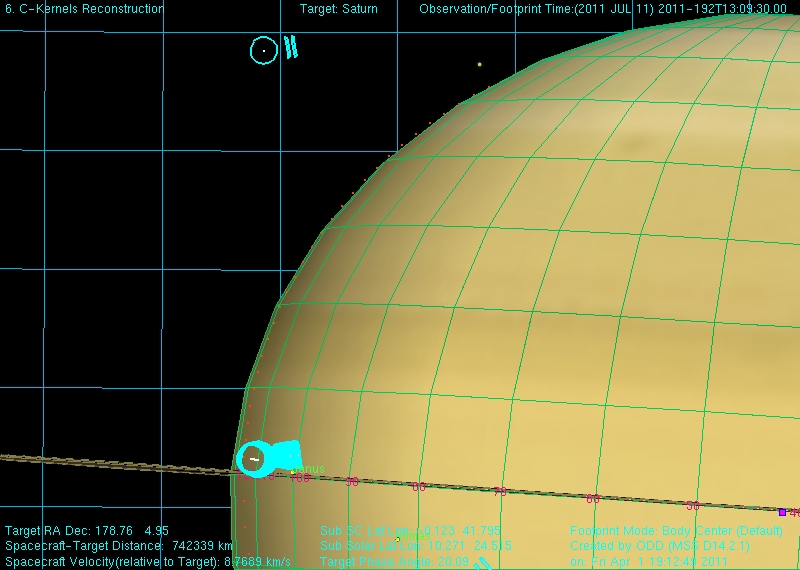This screenshot has width=800, height=570.
Task: Click 'Footprint Mode: Body Center (Default)' text
Action: (x=676, y=531)
